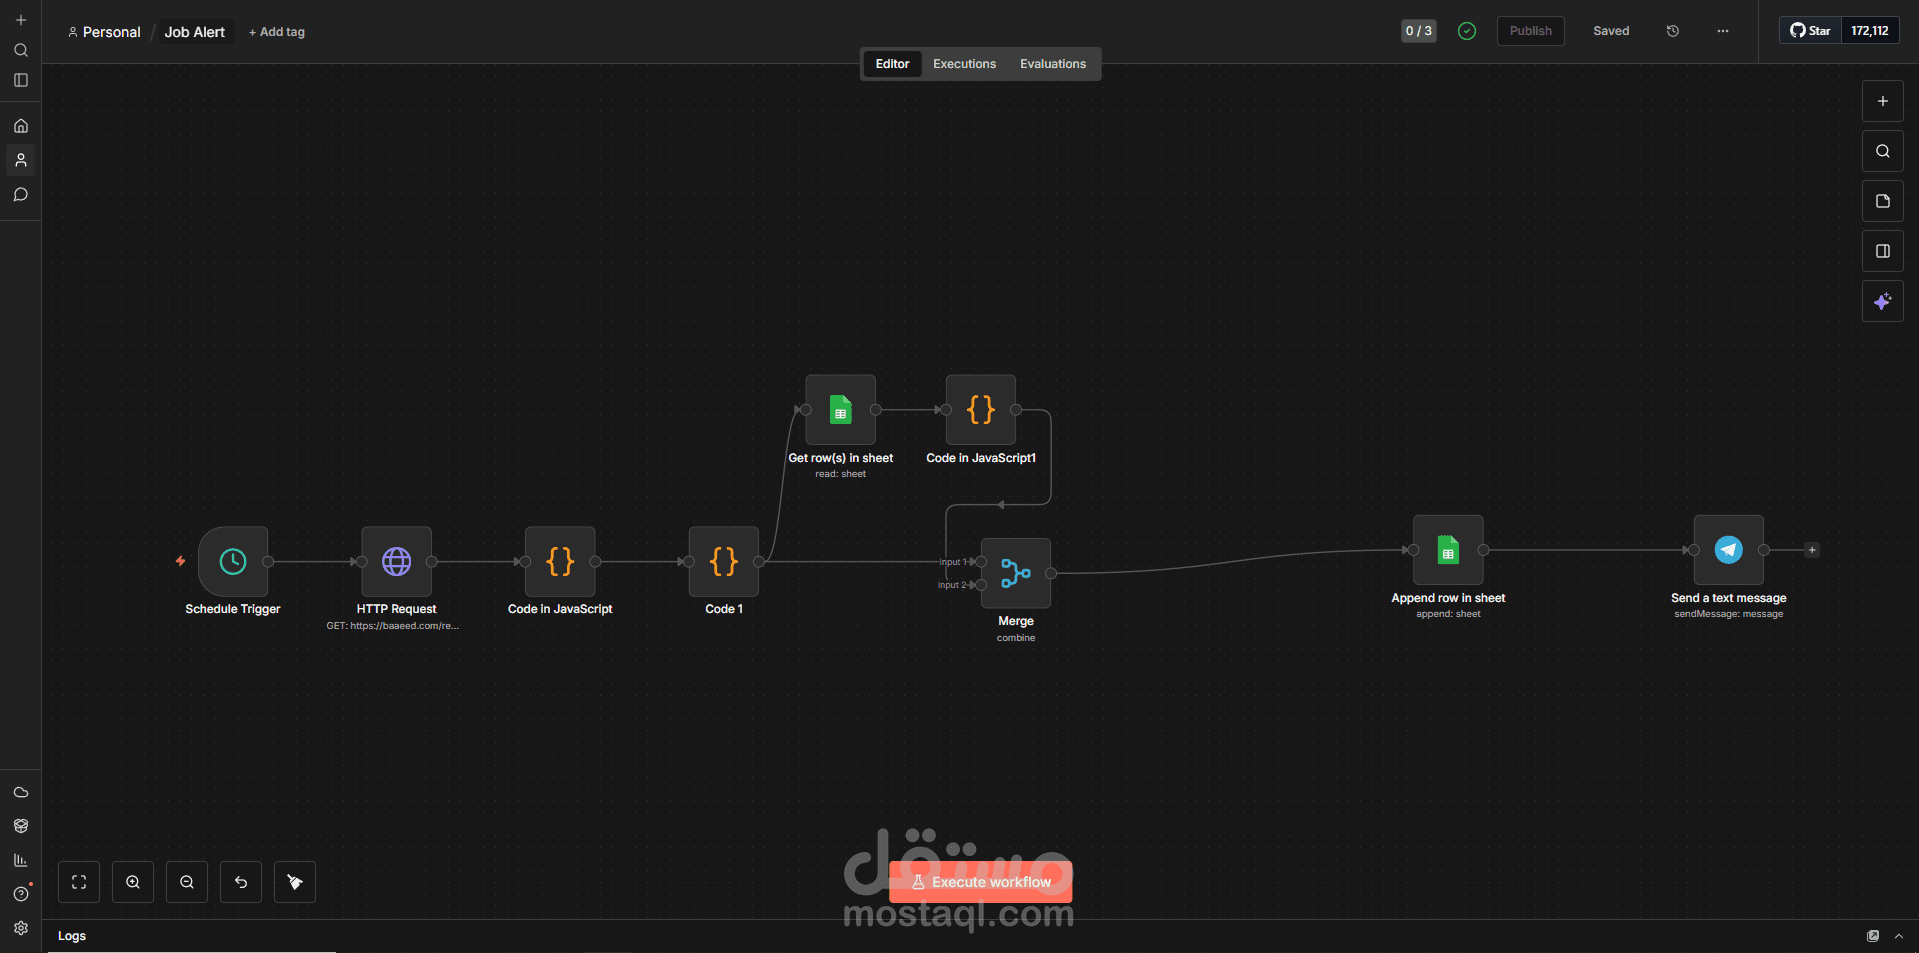Toggle the left sidebar panel icon

coord(21,80)
